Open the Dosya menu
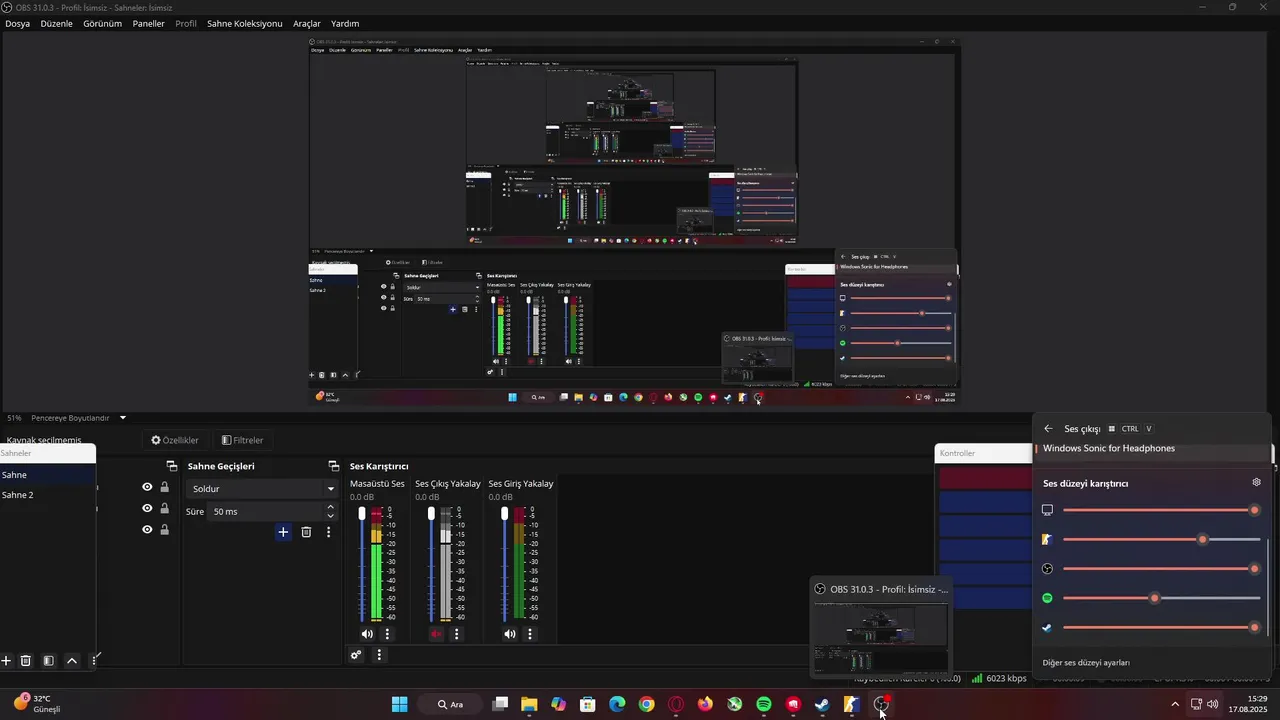 pos(17,23)
